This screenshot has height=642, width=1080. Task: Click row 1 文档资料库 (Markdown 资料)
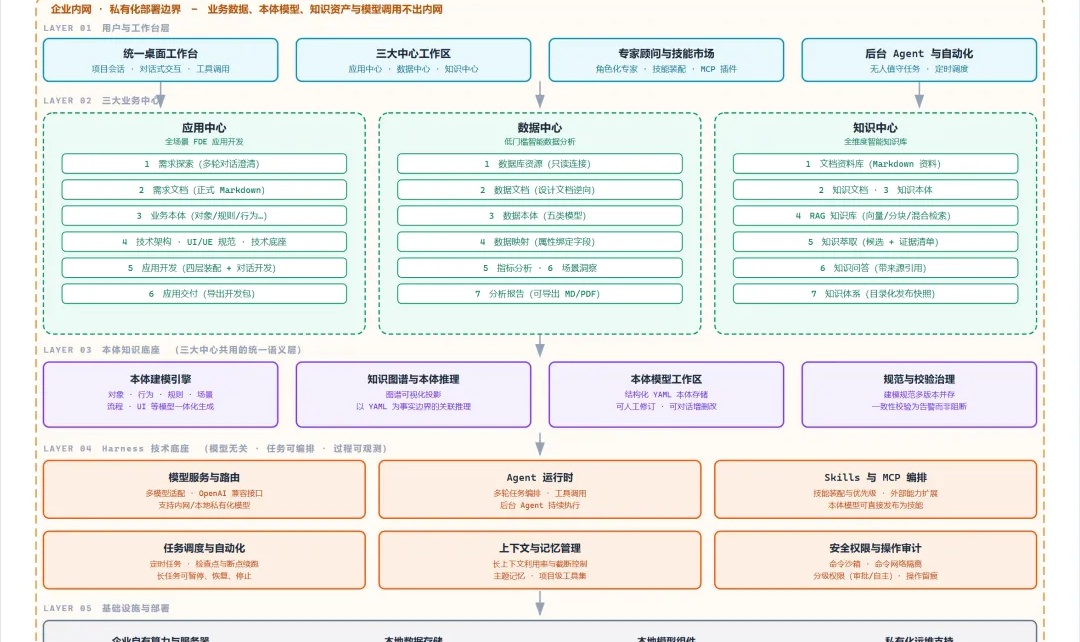875,164
